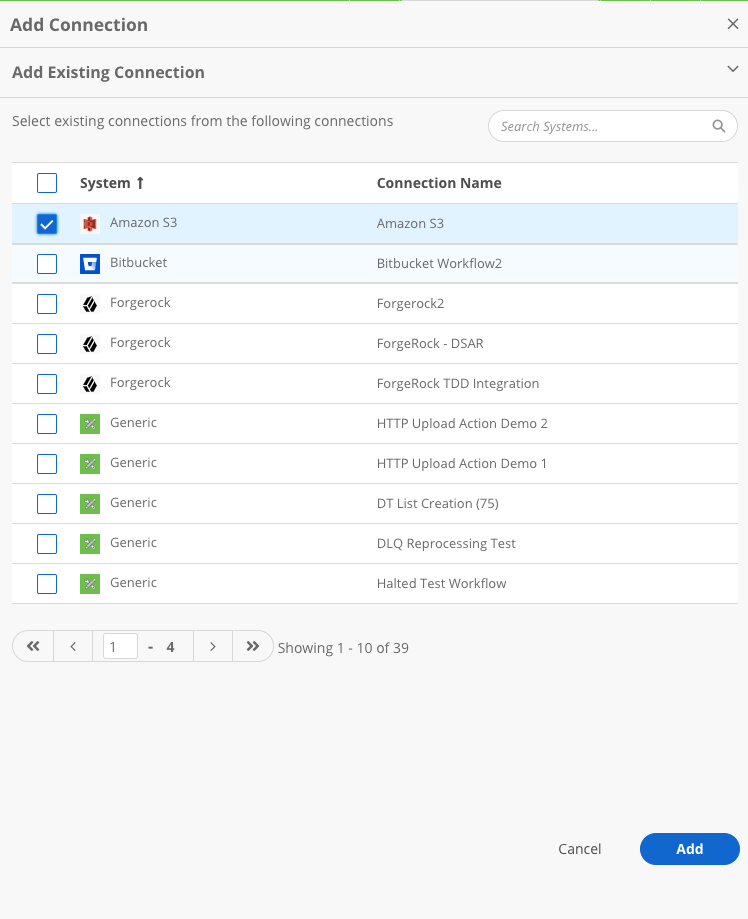
Task: Click the Bitbucket logo icon
Action: (90, 264)
